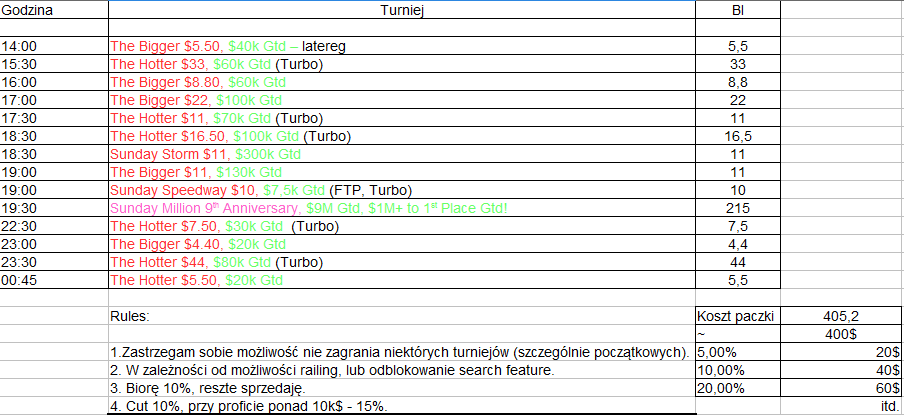Select the 00:45 time cell
The width and height of the screenshot is (904, 415).
click(x=54, y=280)
